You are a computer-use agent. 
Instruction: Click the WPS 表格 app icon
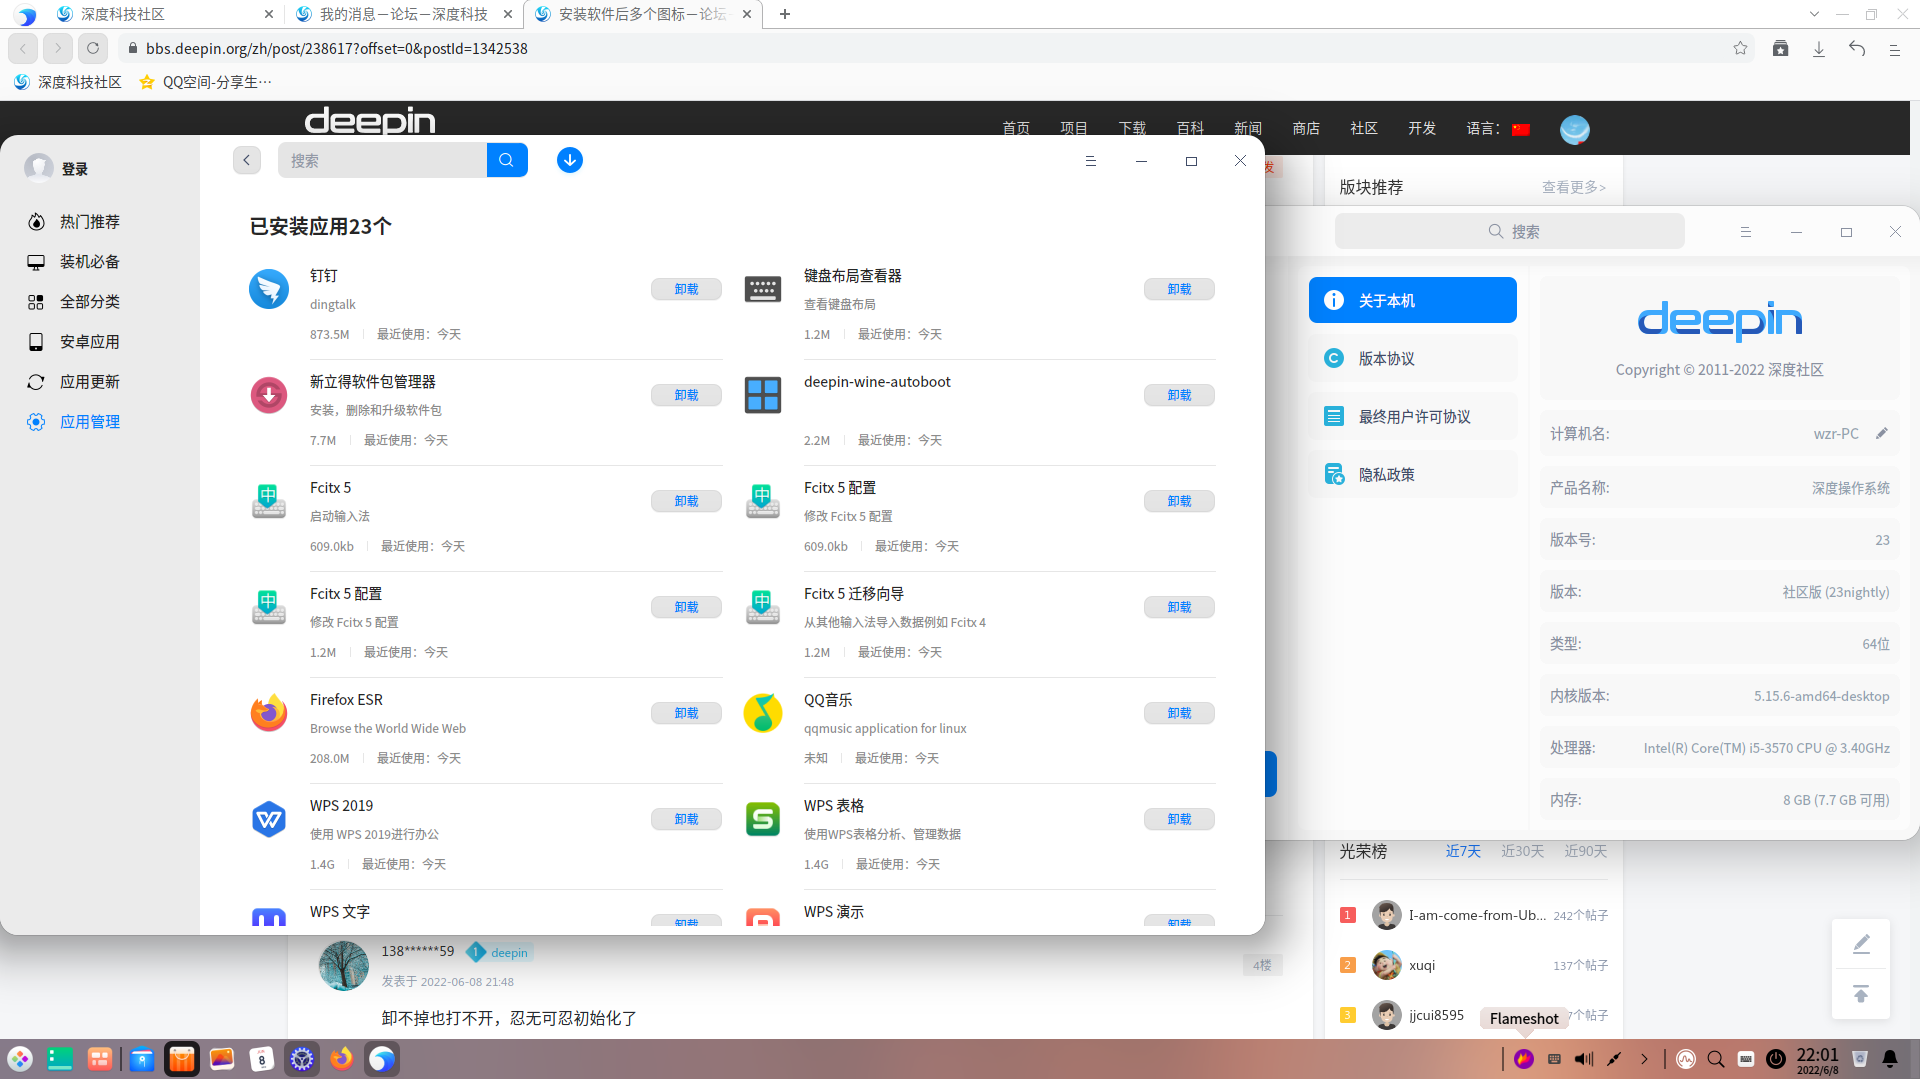tap(763, 819)
